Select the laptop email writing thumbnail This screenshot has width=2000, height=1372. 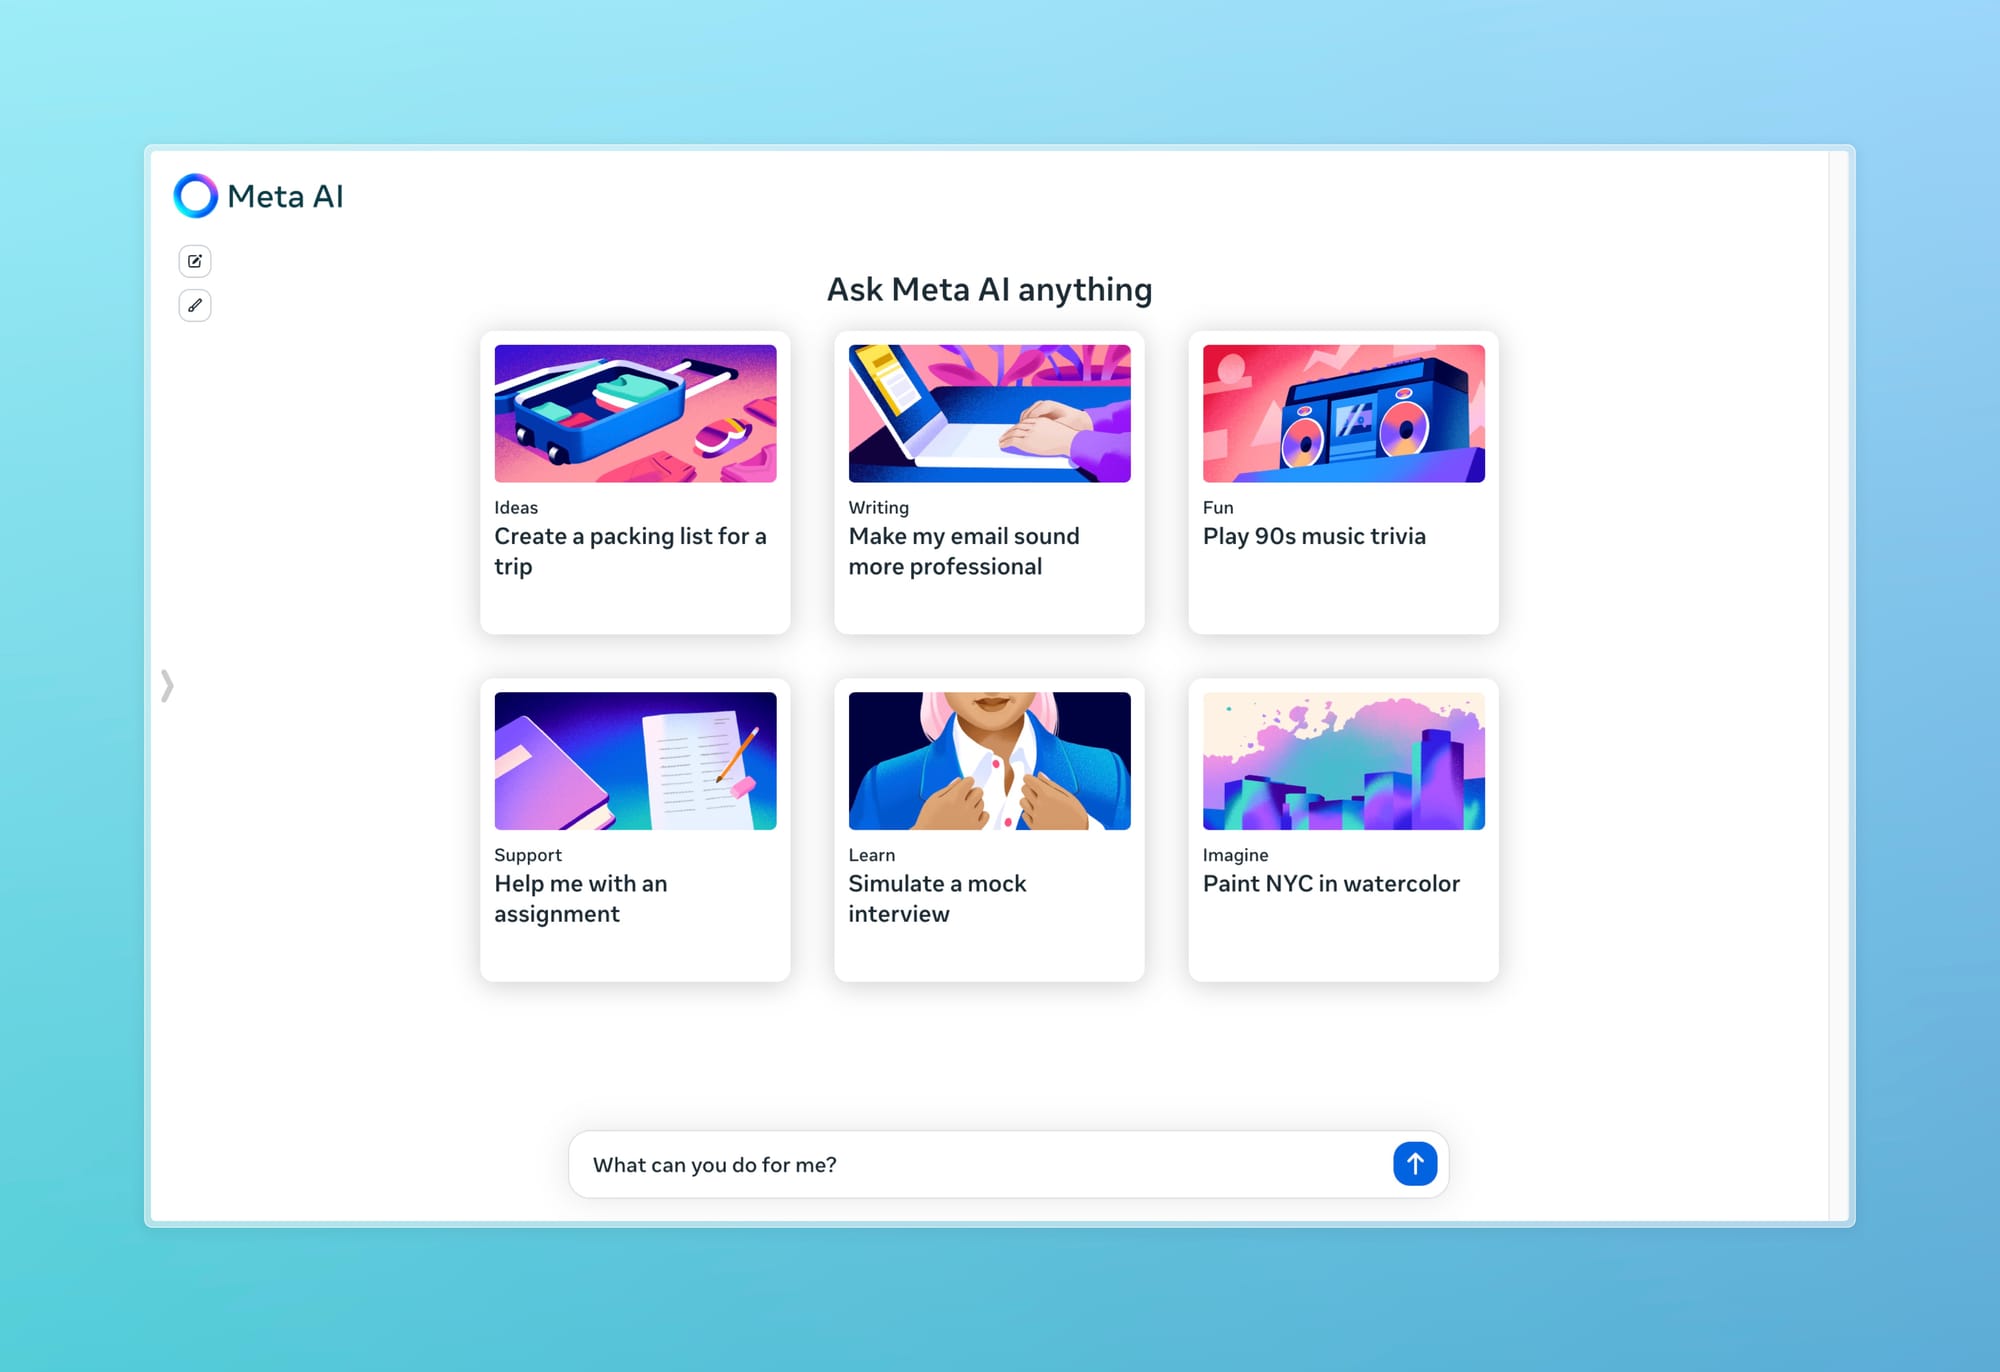pos(989,413)
